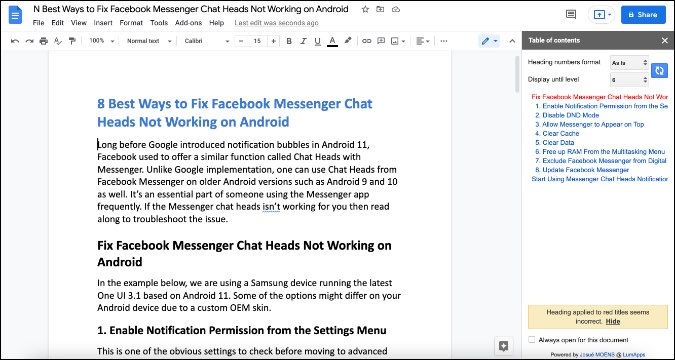Open the Edit menu
Screen dimensions: 675x360
pos(57,23)
